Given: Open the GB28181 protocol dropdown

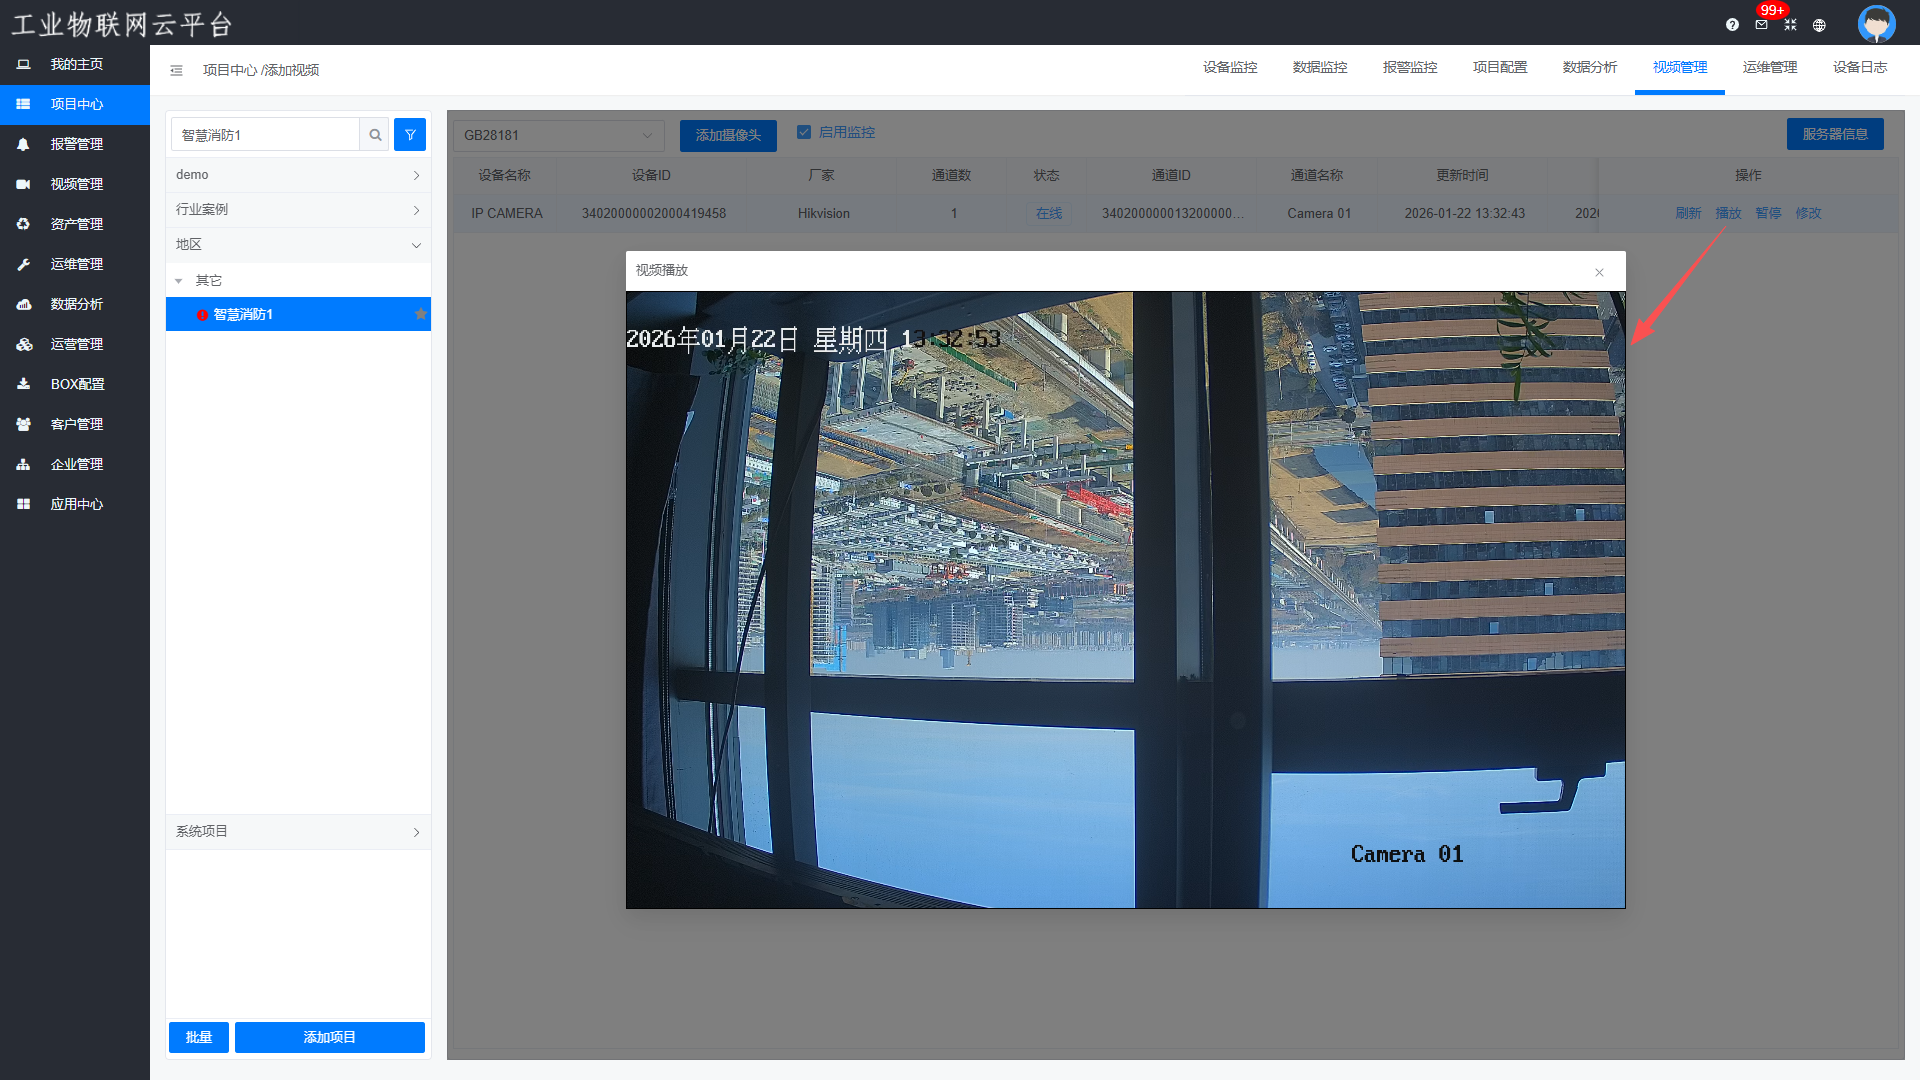Looking at the screenshot, I should 558,135.
